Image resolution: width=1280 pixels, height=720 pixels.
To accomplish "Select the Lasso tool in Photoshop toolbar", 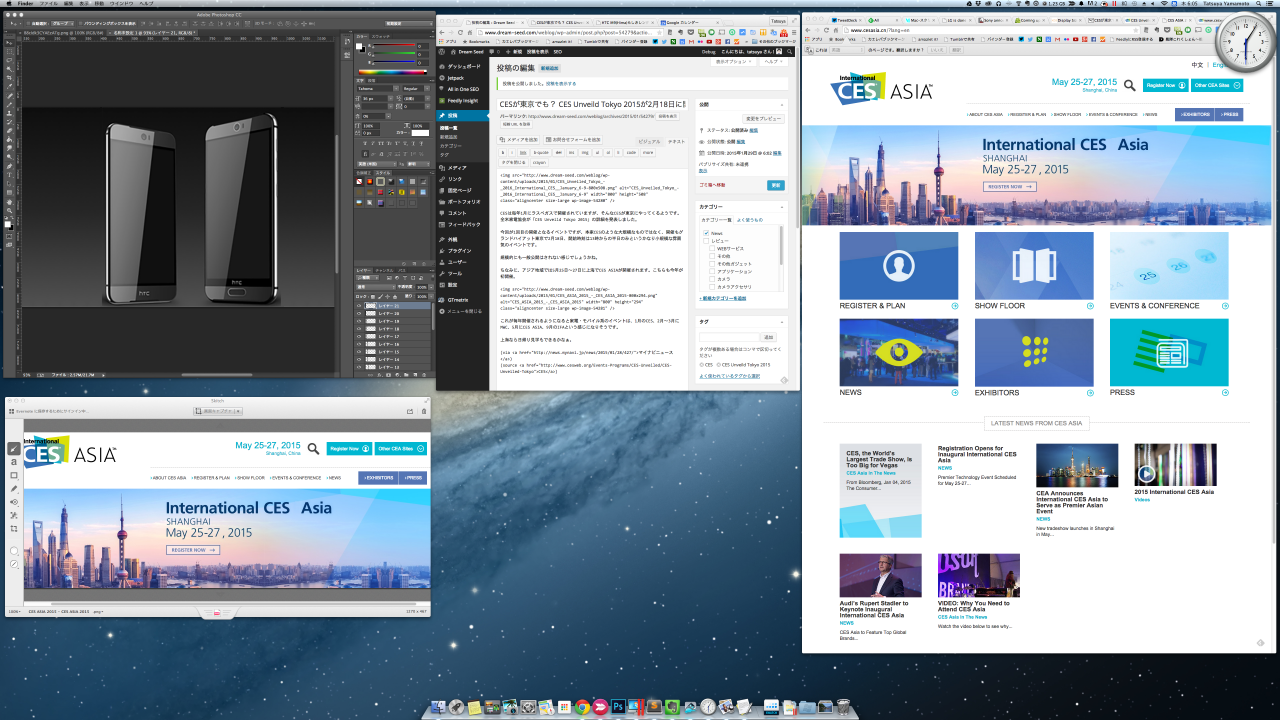I will click(9, 60).
